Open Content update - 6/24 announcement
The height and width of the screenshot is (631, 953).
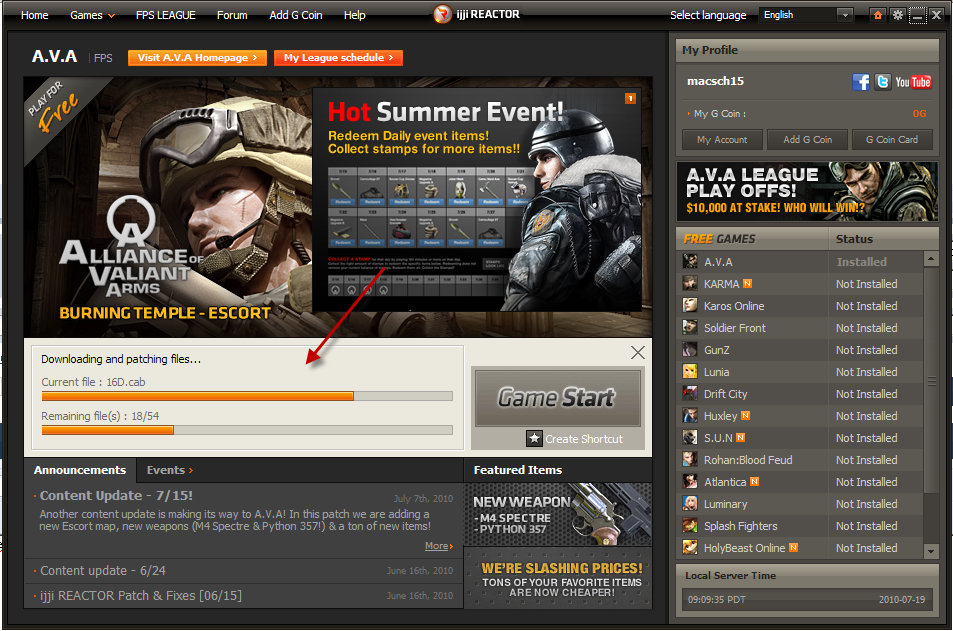tap(103, 571)
